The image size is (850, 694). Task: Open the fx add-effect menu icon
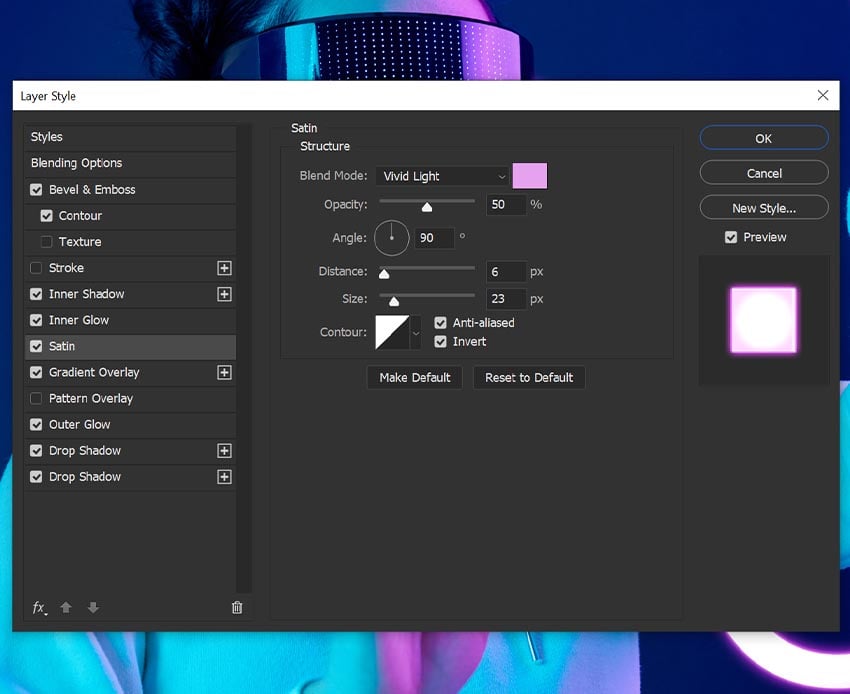click(39, 608)
